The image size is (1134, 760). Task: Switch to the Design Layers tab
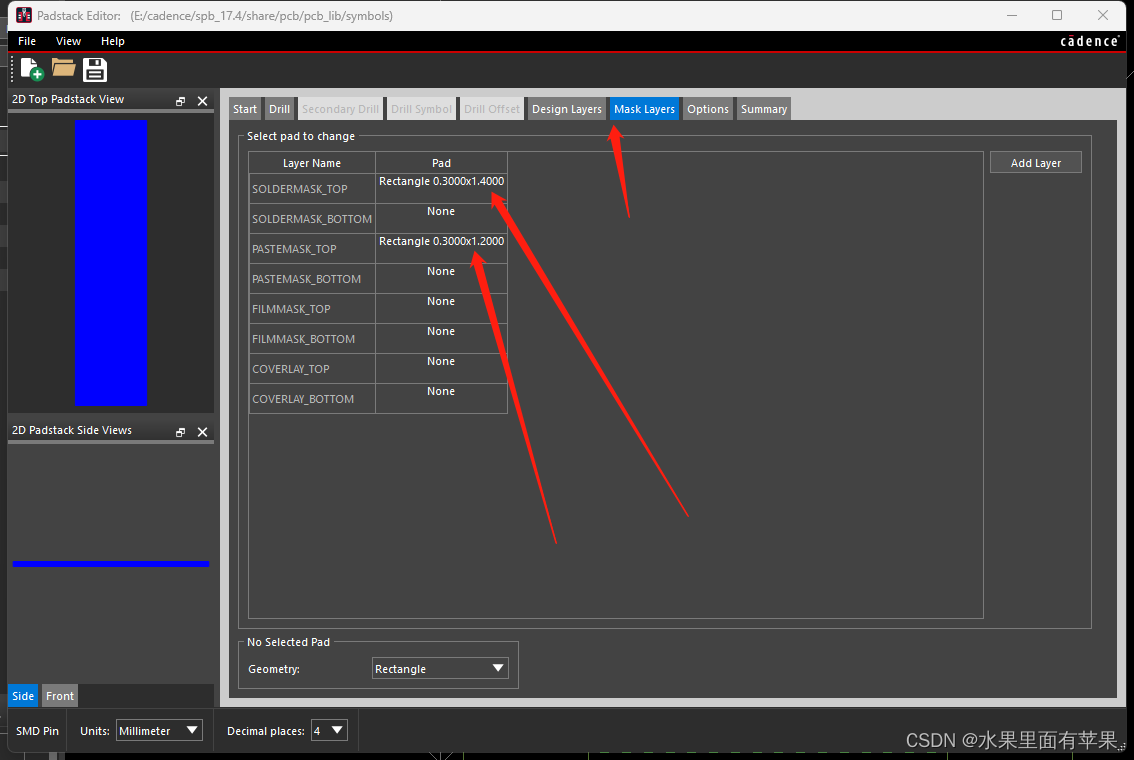tap(567, 109)
